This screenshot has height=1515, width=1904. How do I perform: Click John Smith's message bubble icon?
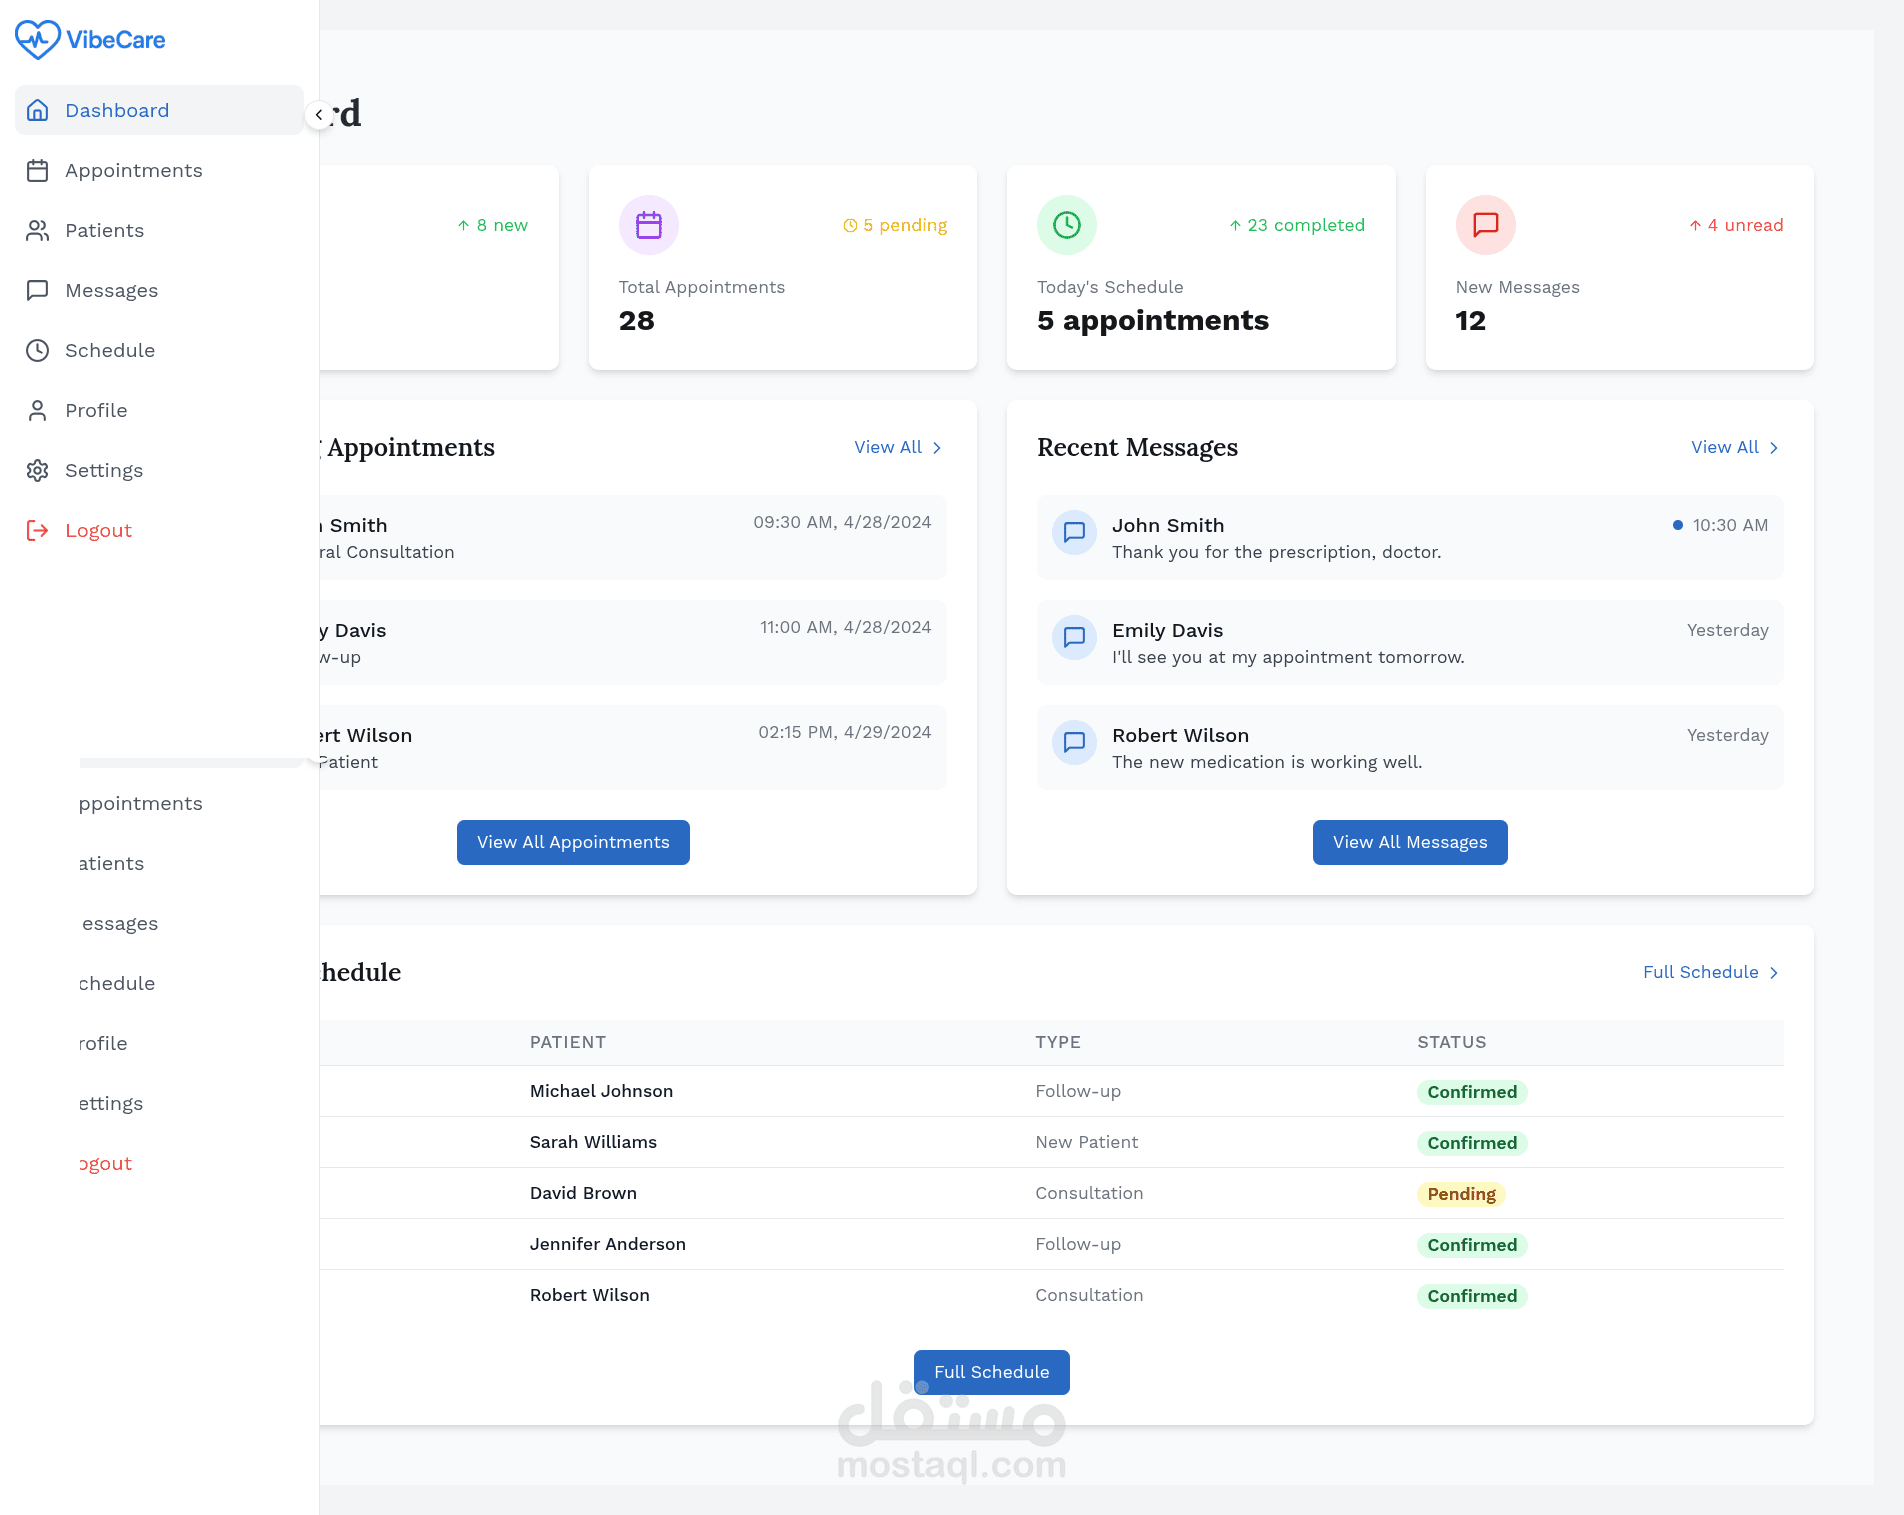pyautogui.click(x=1075, y=532)
